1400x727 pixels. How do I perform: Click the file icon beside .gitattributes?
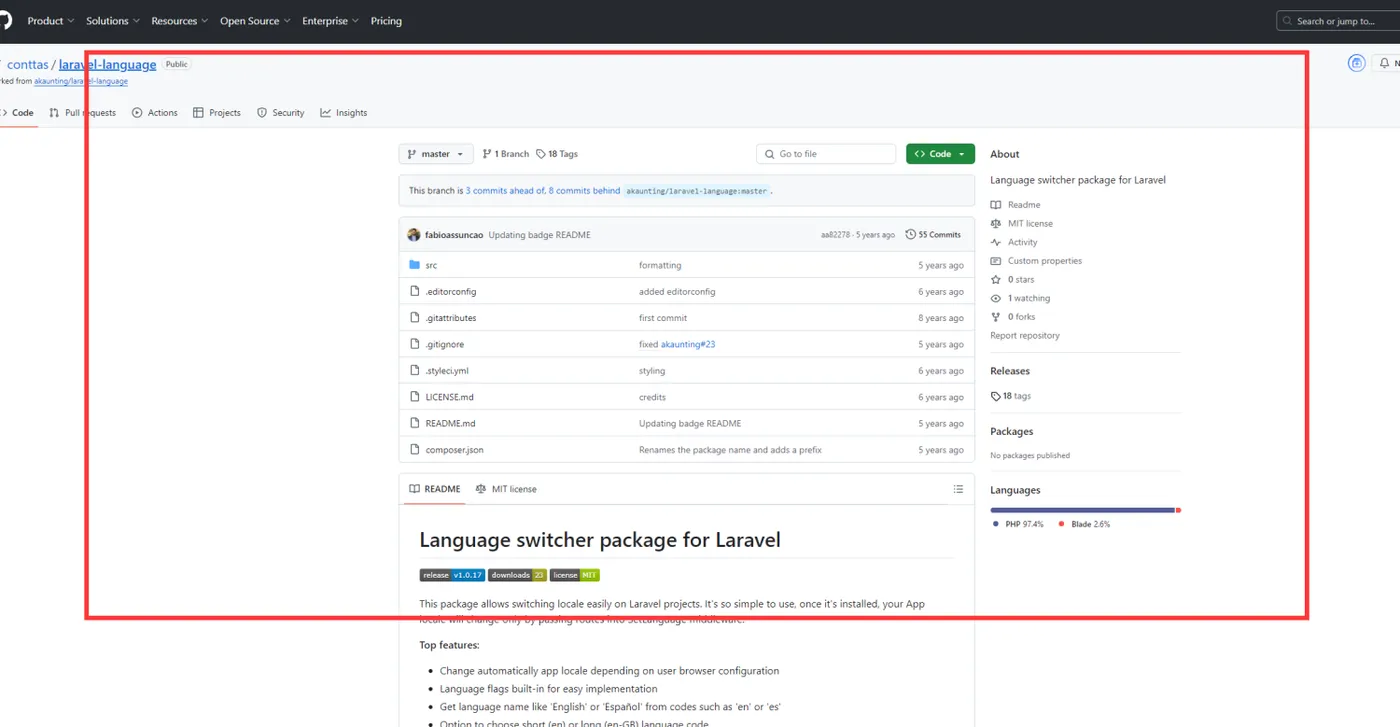click(415, 318)
